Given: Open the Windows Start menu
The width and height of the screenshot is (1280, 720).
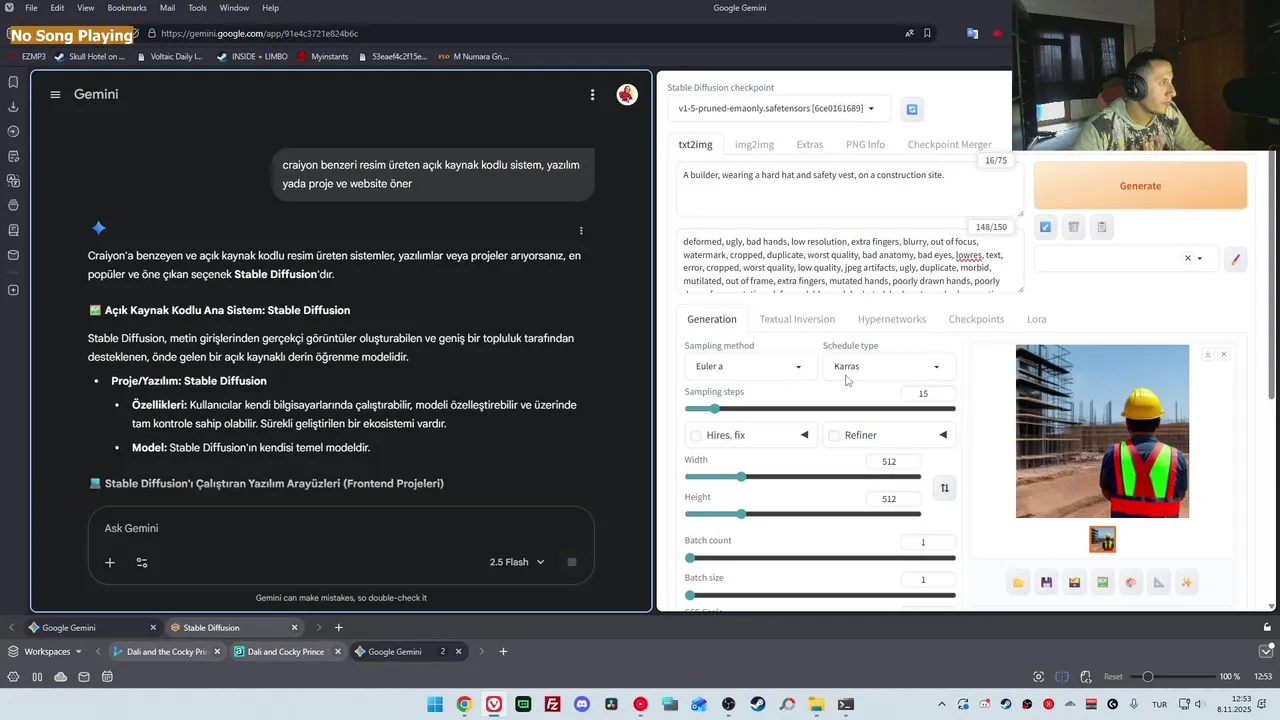Looking at the screenshot, I should coord(435,704).
